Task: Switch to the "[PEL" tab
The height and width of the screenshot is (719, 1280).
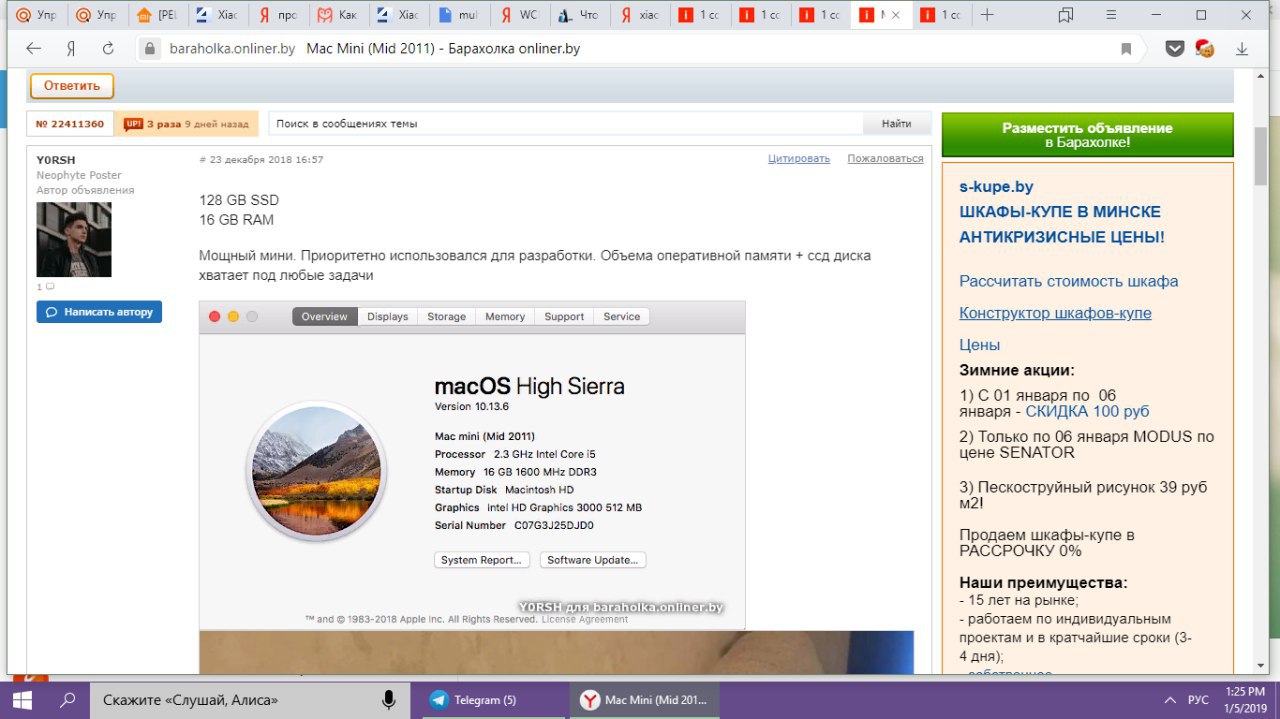Action: [x=158, y=15]
